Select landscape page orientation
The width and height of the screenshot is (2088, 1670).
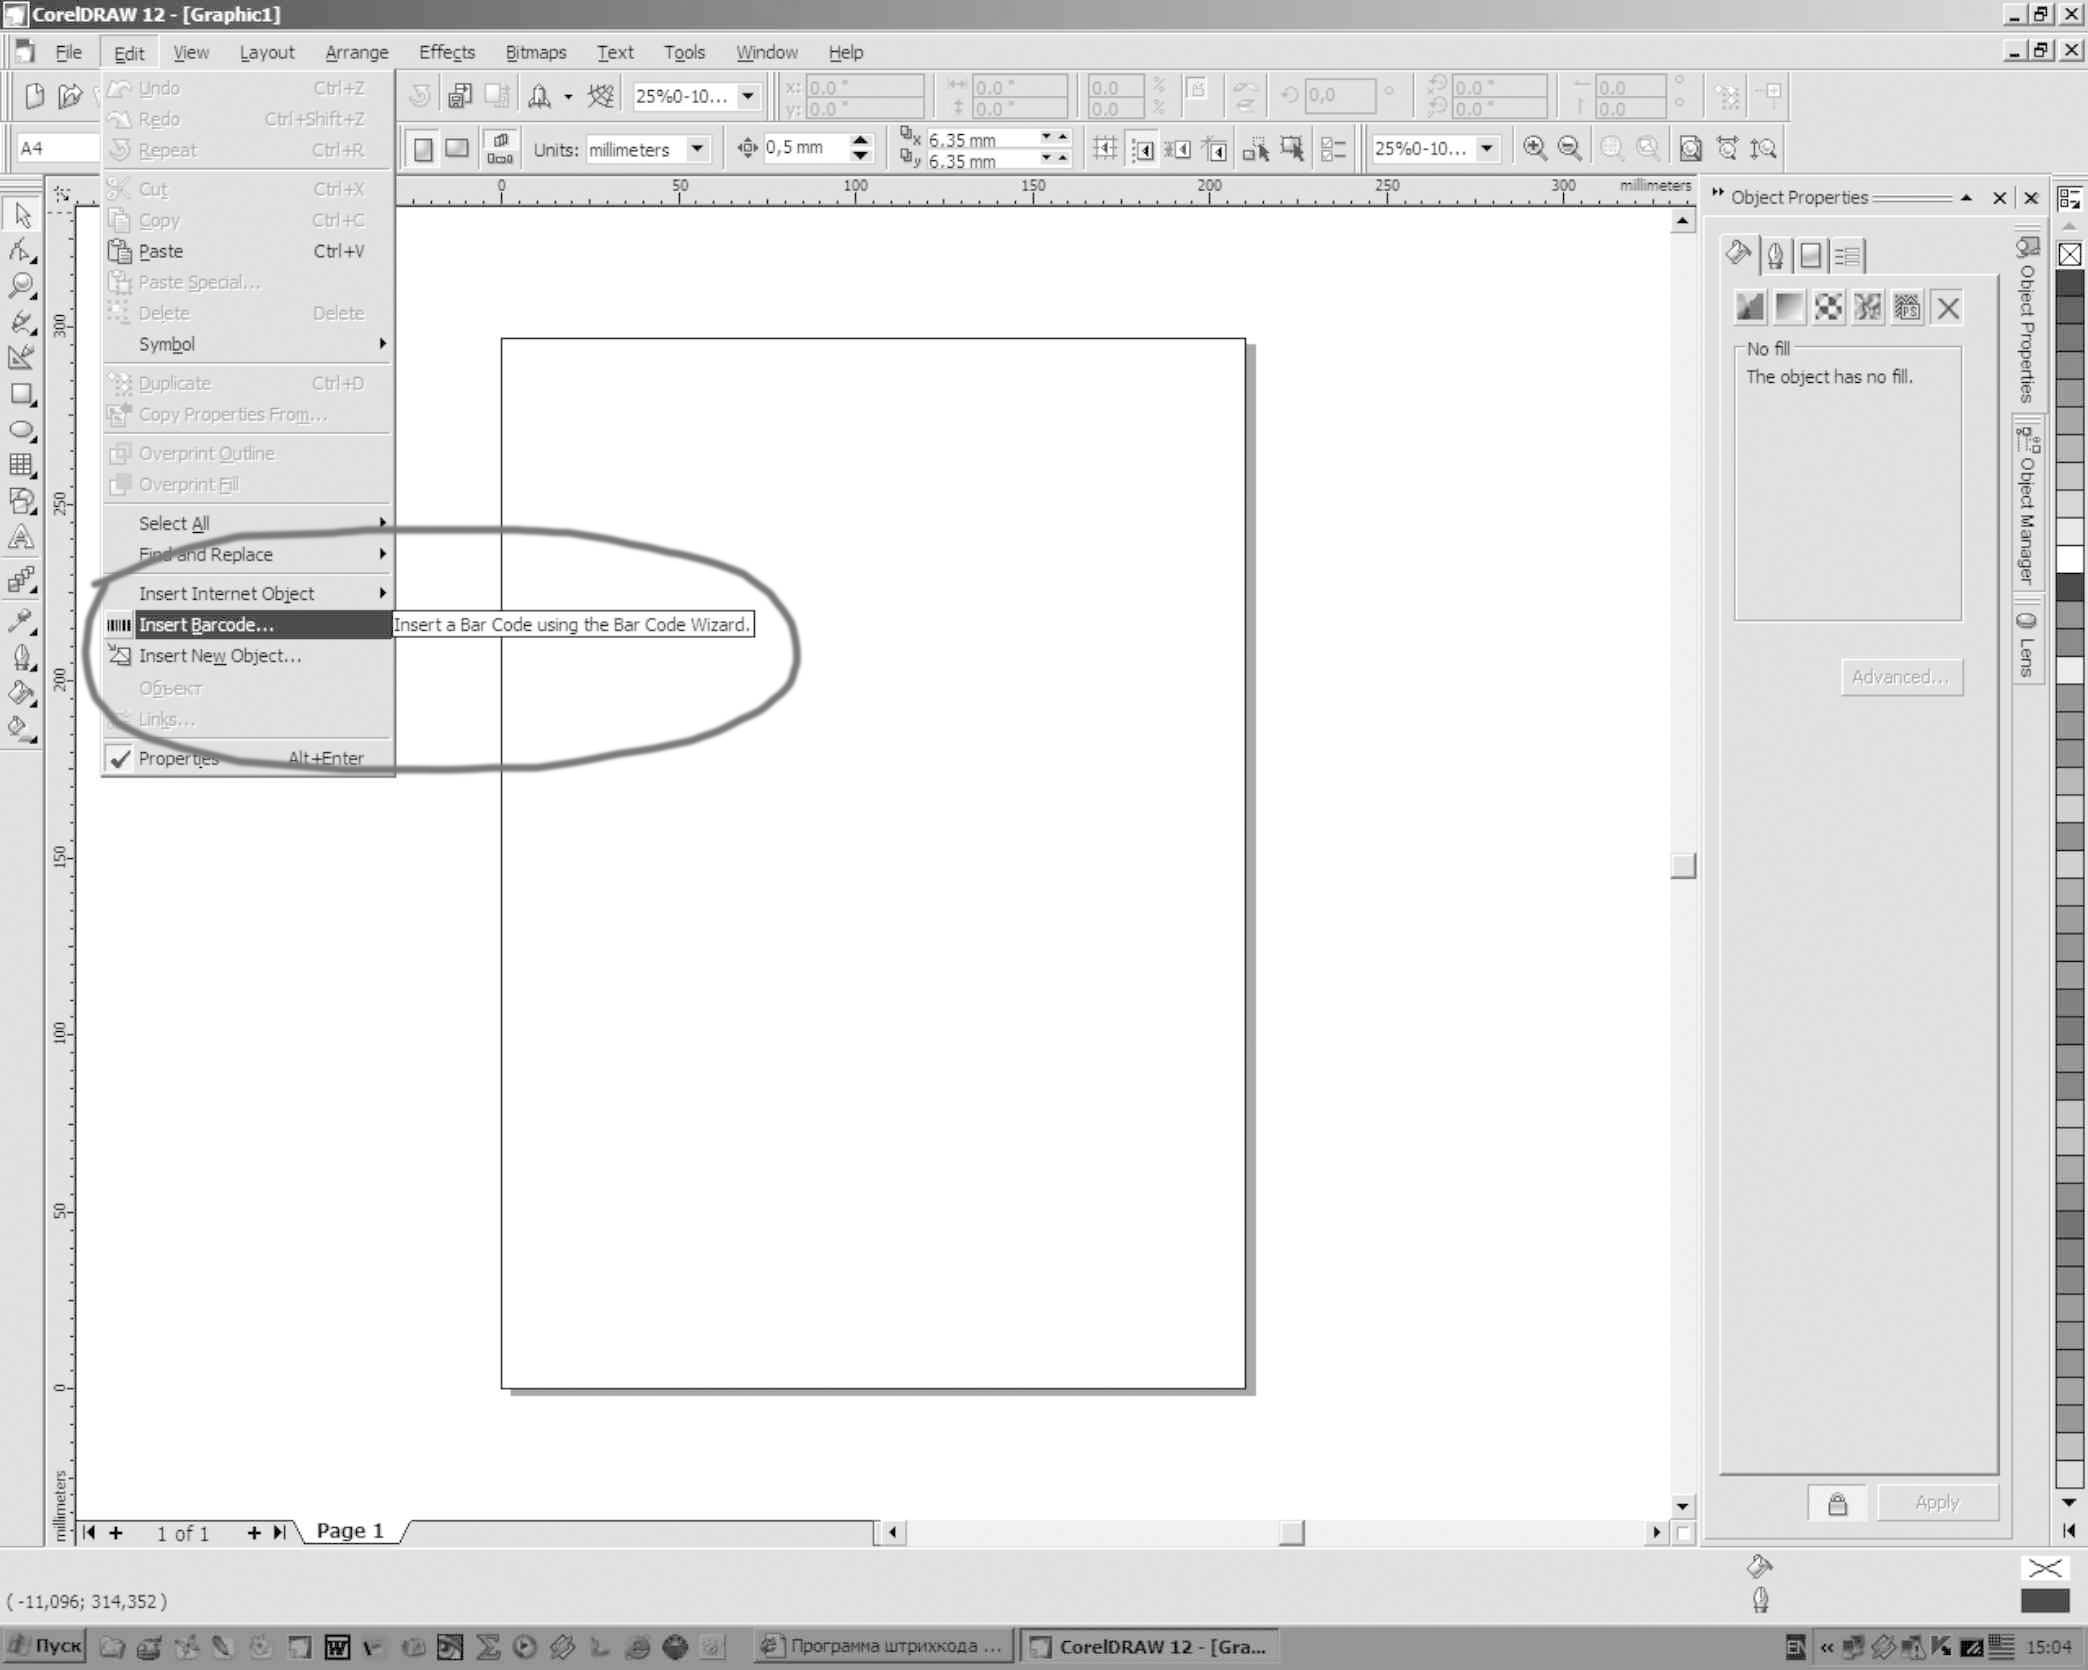(x=457, y=149)
